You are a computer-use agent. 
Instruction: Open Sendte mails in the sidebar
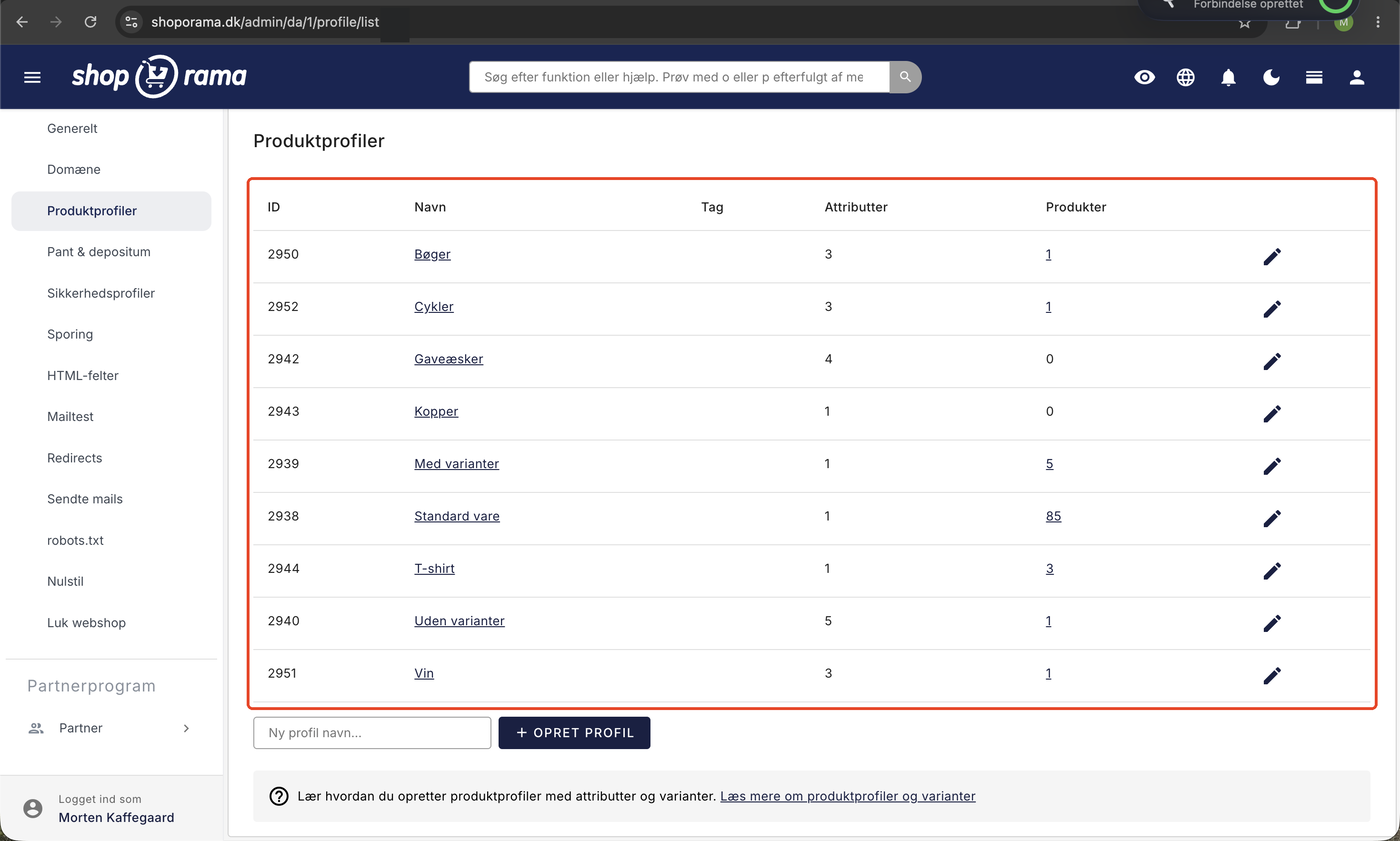point(85,498)
